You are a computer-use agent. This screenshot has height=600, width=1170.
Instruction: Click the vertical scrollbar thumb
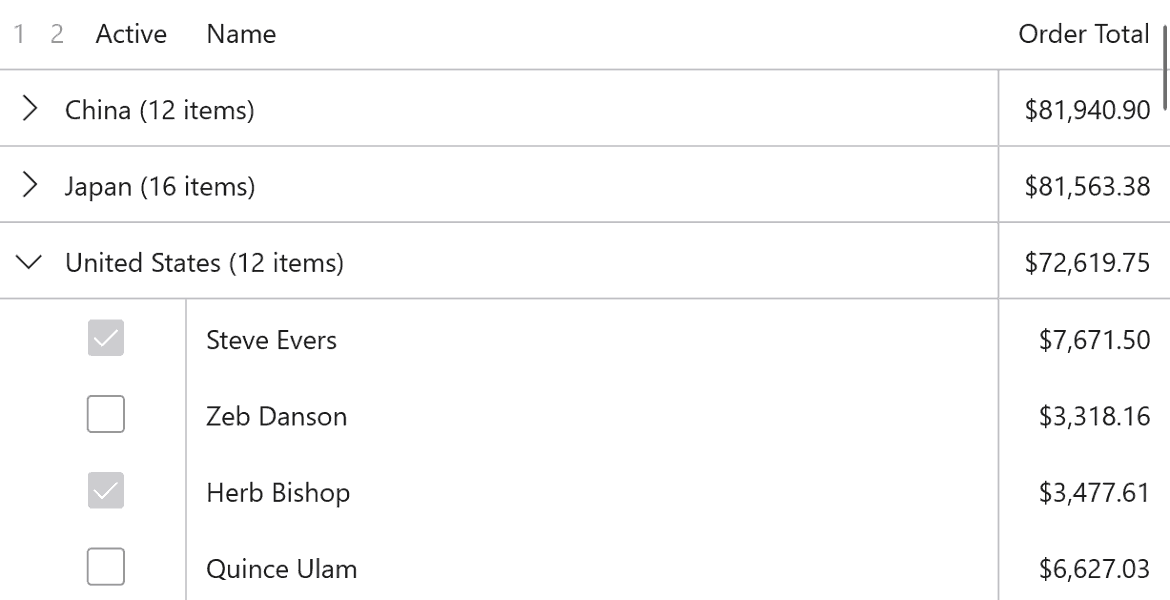coord(1164,60)
